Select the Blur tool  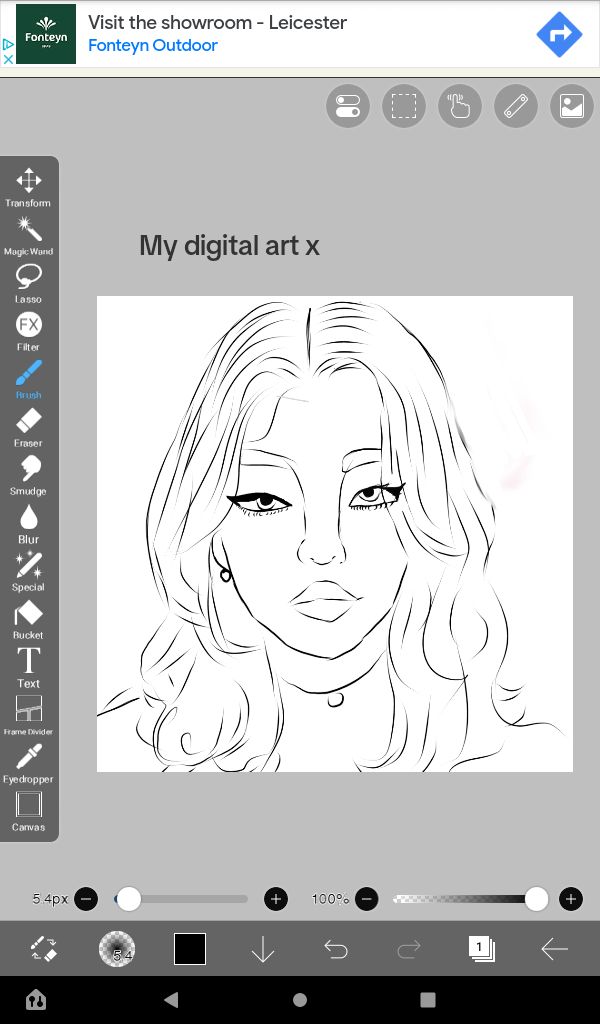click(28, 524)
